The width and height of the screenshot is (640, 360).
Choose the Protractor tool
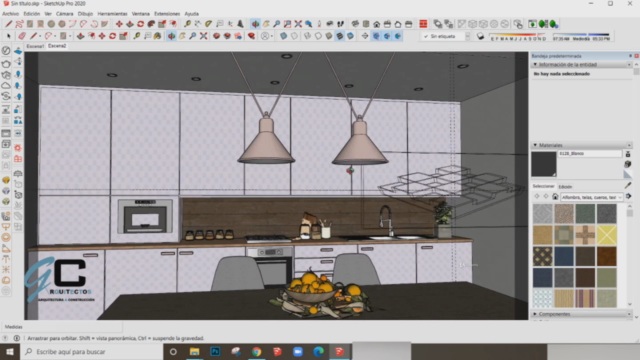tap(209, 24)
